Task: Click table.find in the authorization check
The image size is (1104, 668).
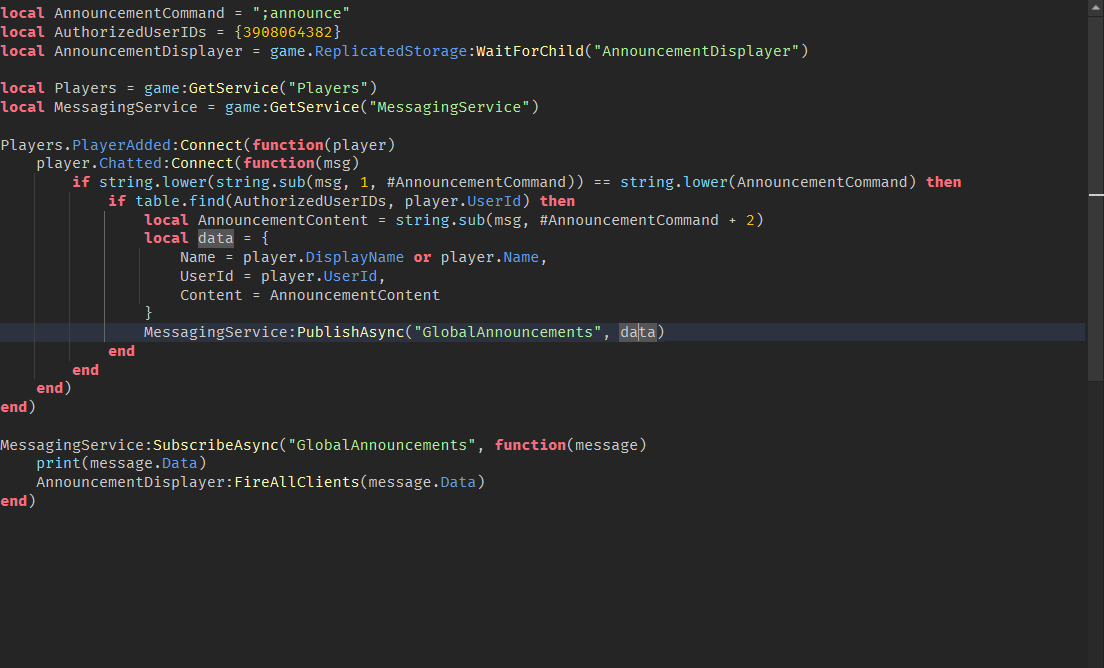Action: coord(180,201)
